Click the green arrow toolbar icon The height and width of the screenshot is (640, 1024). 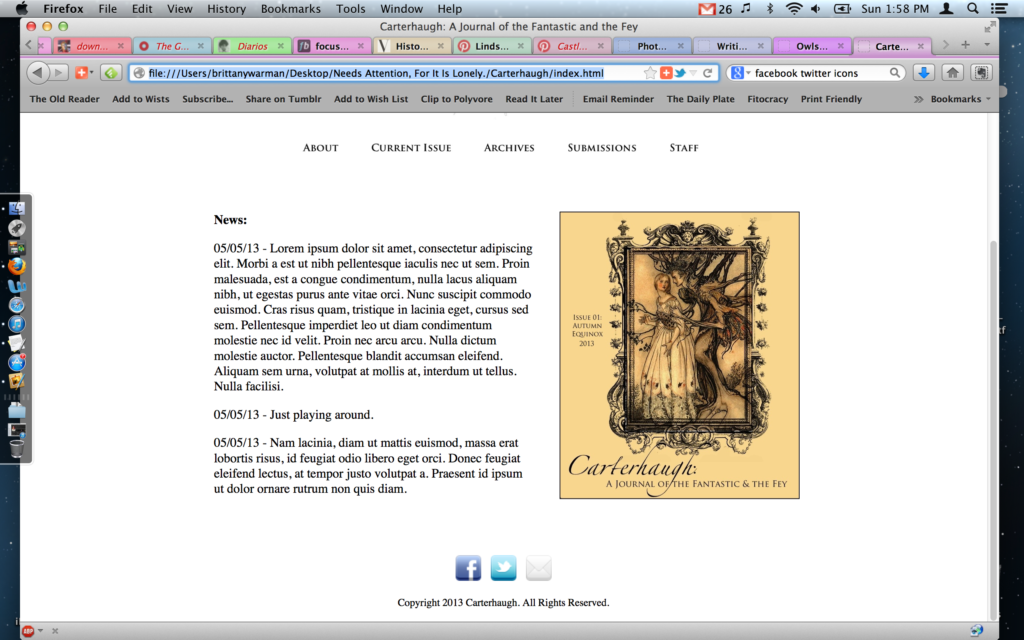pyautogui.click(x=111, y=72)
